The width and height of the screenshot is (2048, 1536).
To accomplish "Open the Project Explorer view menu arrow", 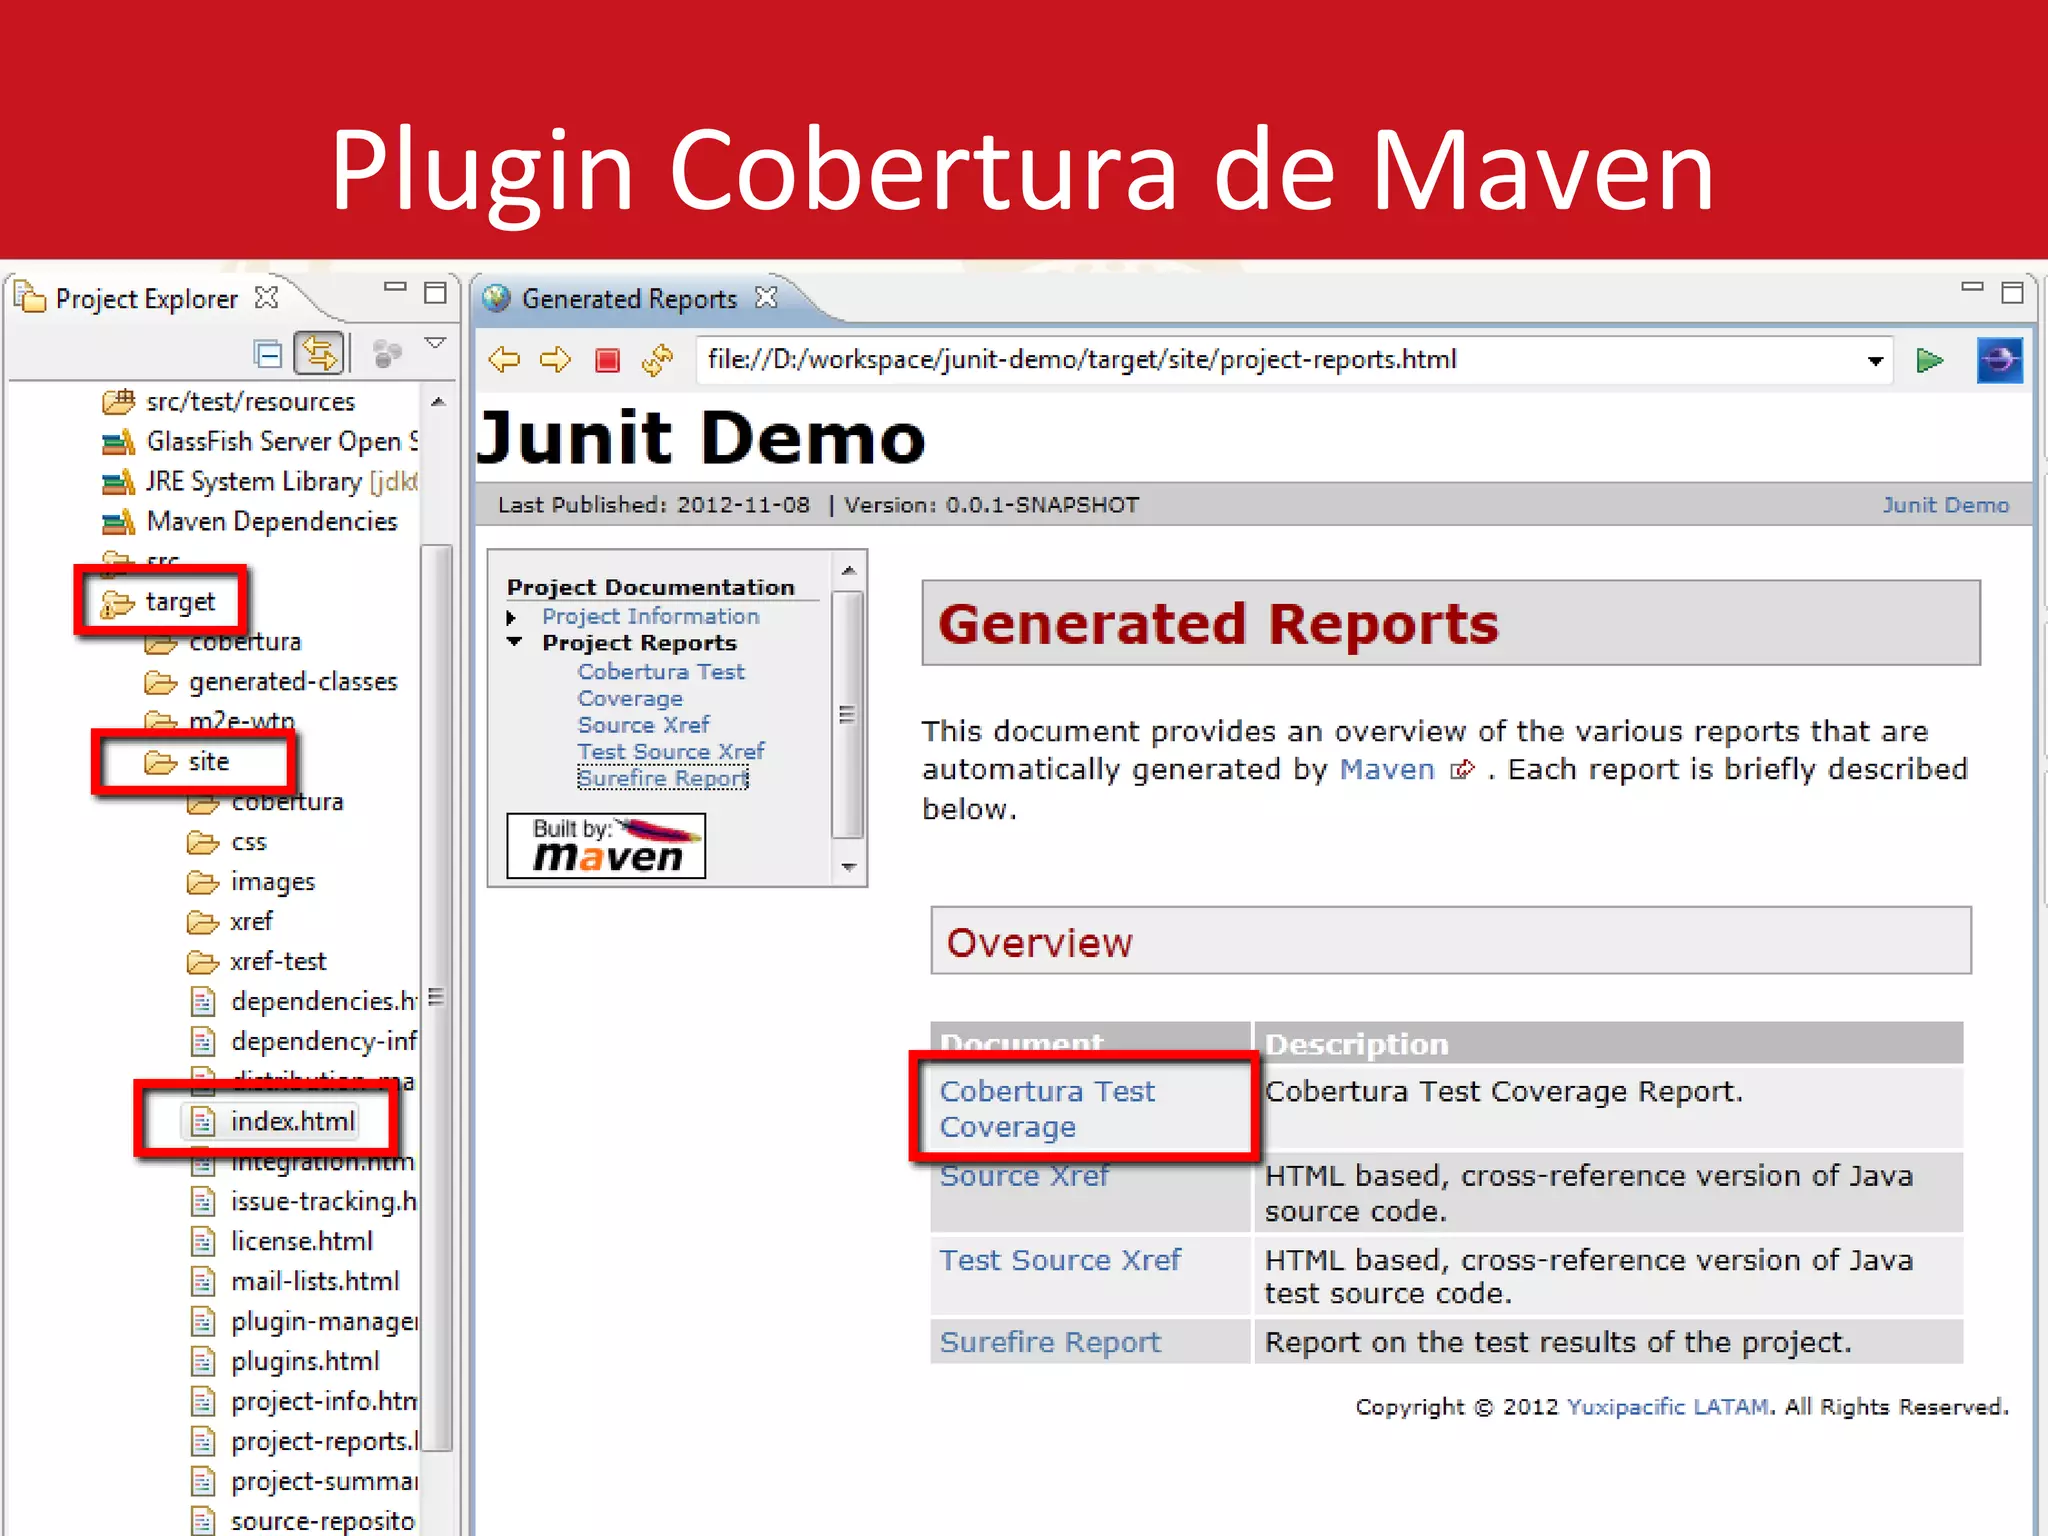I will click(x=435, y=344).
